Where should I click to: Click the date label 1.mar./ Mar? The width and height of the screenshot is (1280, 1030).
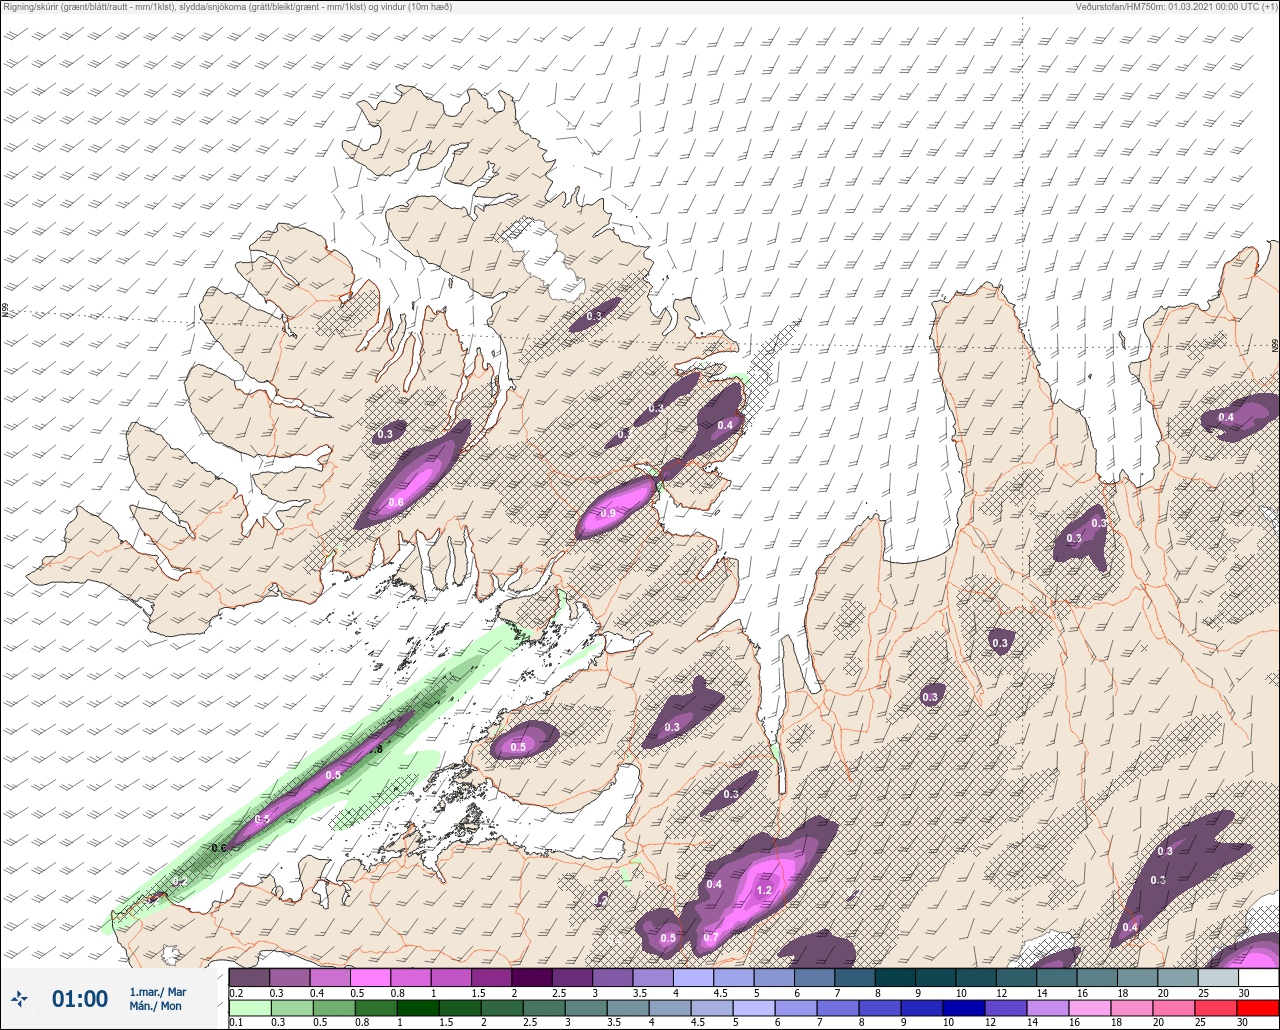[158, 991]
